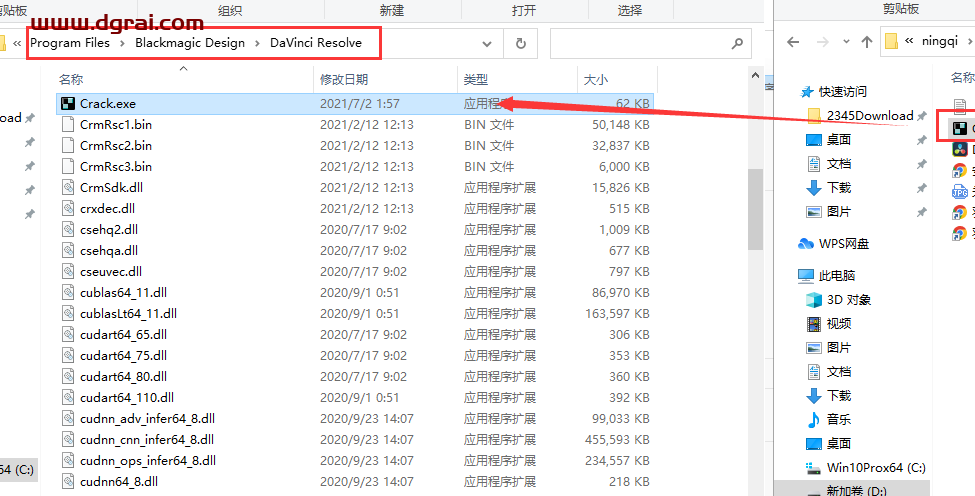975x496 pixels.
Task: Go up one level in the ningqi window
Action: pos(867,42)
